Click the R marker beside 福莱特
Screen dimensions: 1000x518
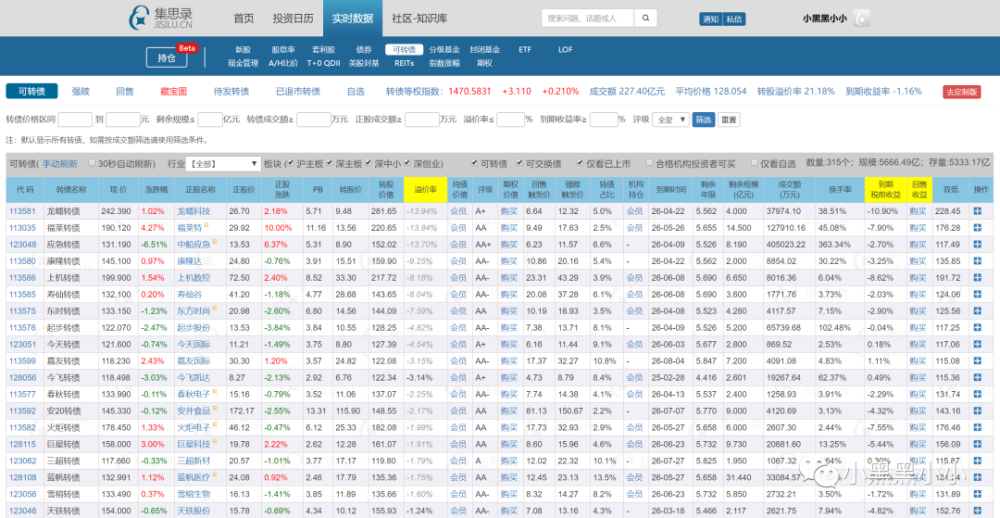[x=206, y=226]
